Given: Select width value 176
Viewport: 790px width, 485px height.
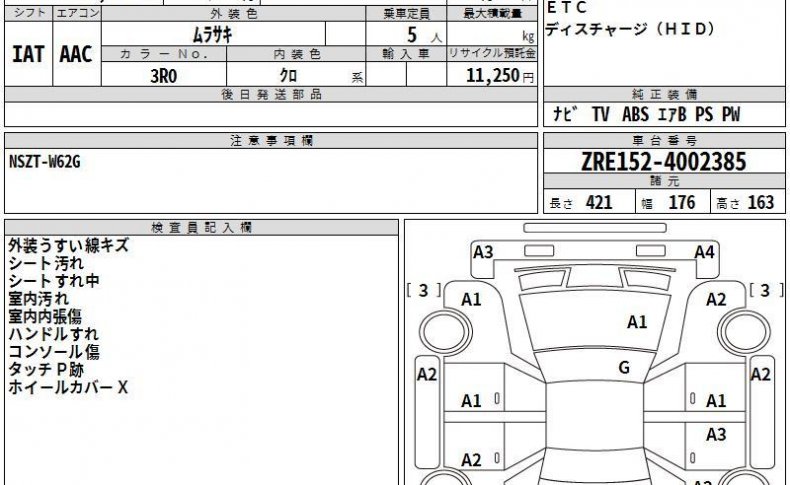Looking at the screenshot, I should 682,202.
